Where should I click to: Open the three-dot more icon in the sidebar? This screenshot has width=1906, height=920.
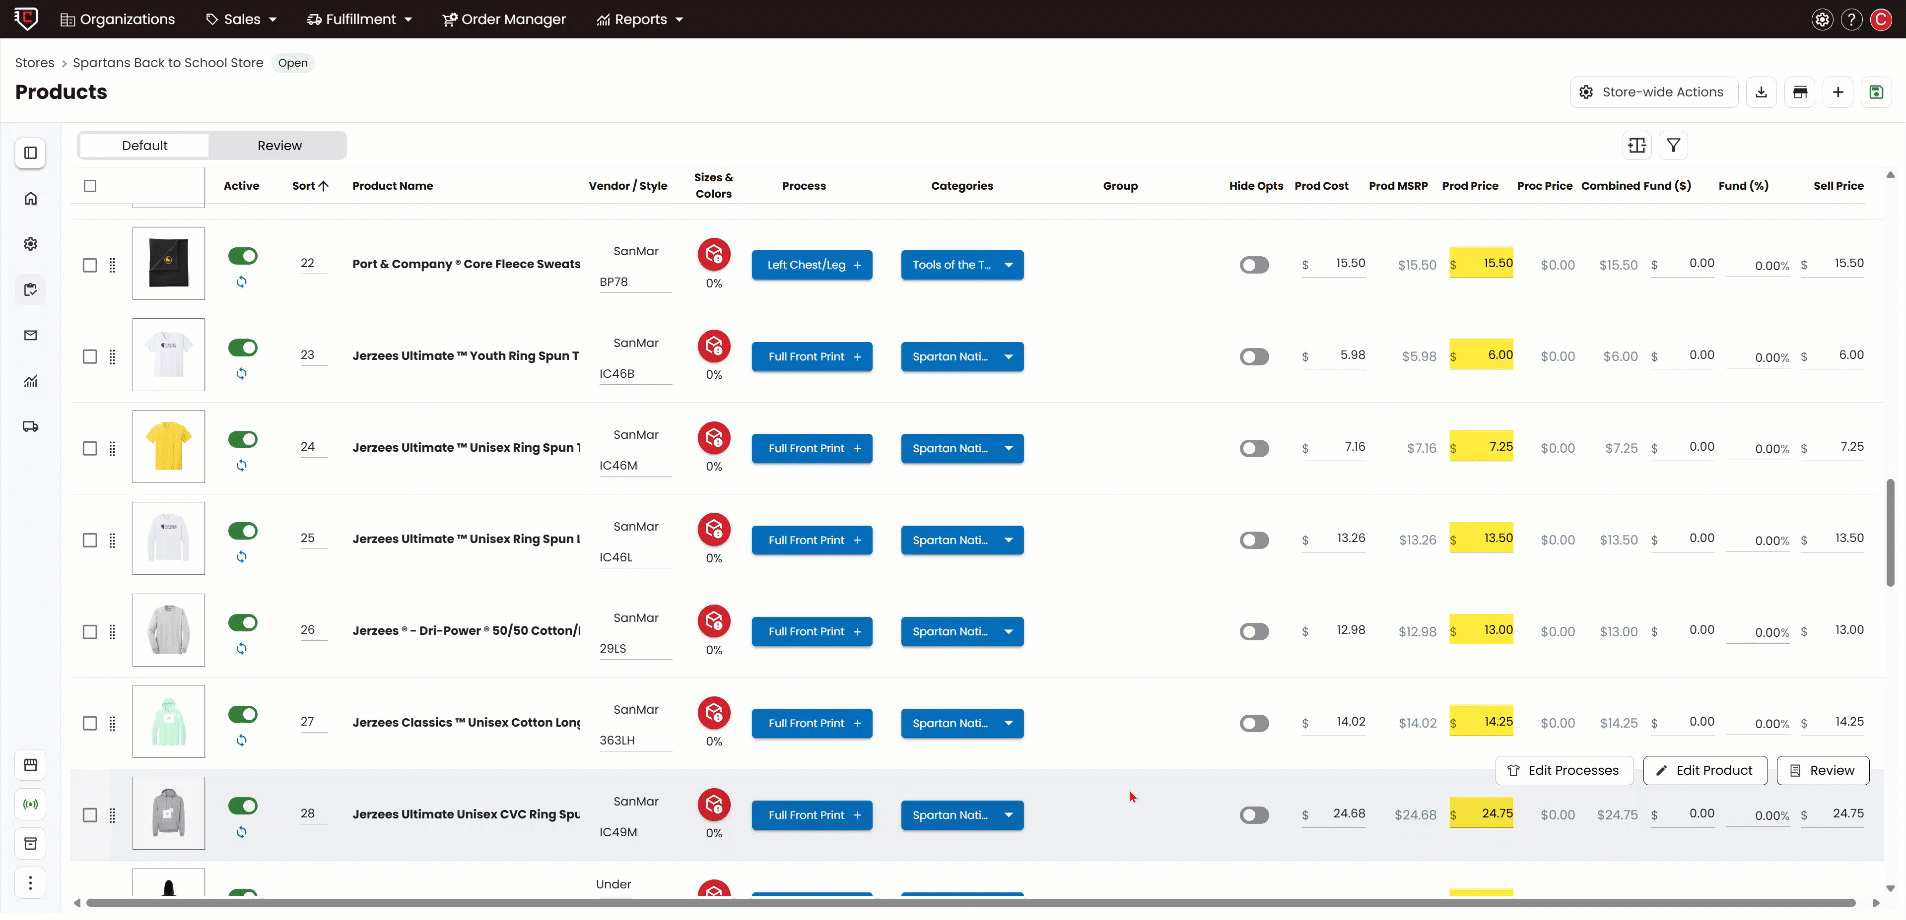[x=31, y=883]
